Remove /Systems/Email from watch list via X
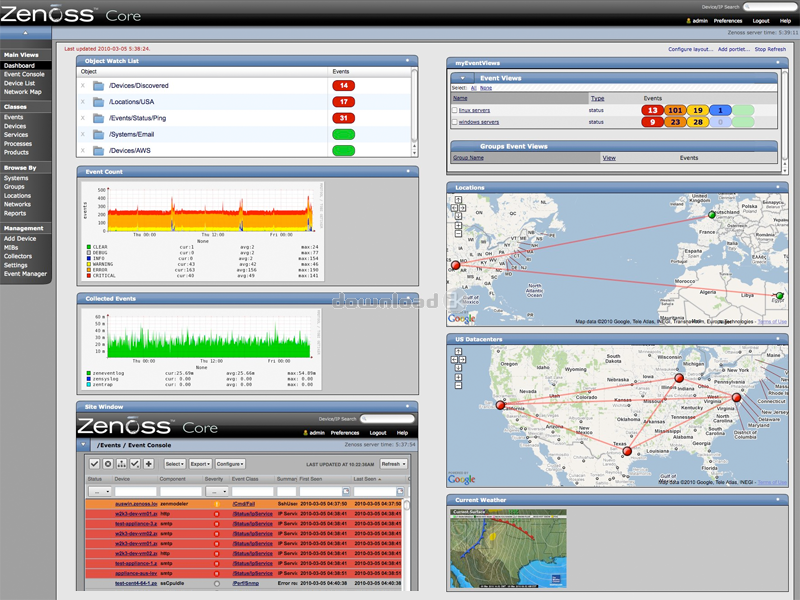Image resolution: width=800 pixels, height=600 pixels. pyautogui.click(x=83, y=135)
